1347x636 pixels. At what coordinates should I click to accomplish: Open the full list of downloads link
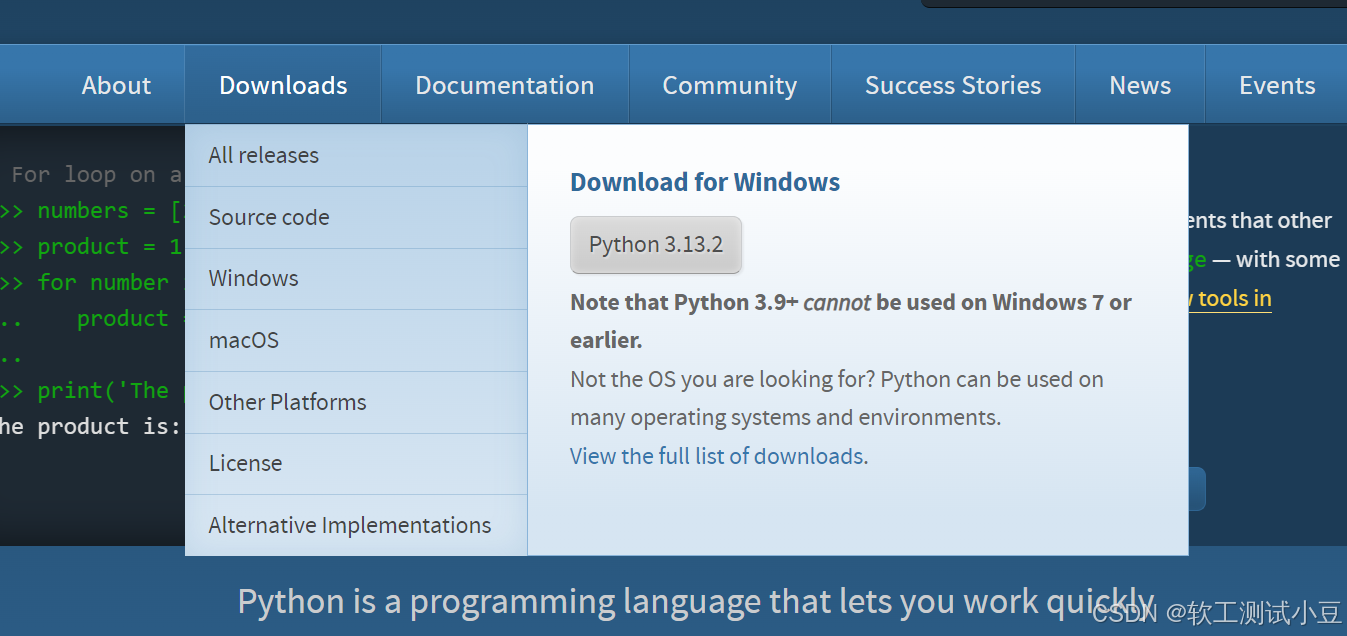point(716,455)
